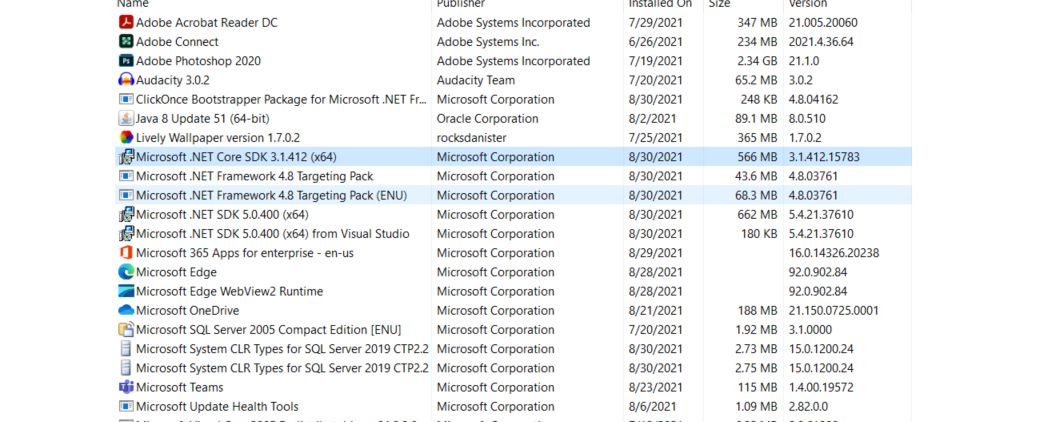Click the 115 MB size value
This screenshot has width=1057, height=422.
click(x=758, y=388)
